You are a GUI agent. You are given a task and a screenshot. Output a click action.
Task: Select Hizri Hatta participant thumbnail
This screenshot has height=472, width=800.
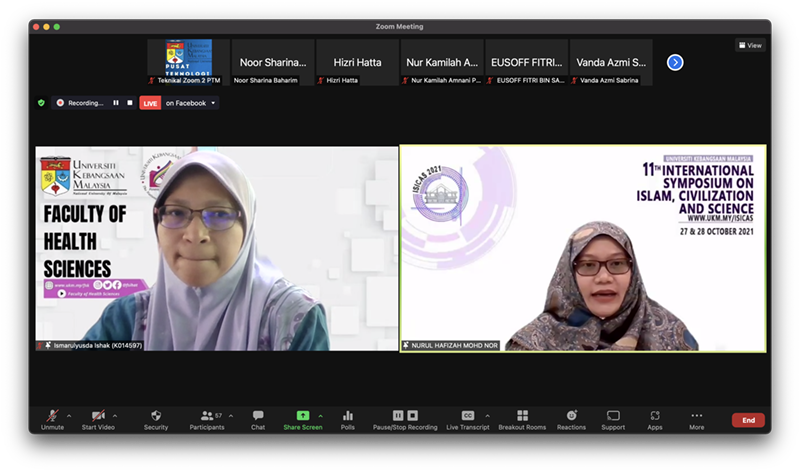click(x=357, y=63)
